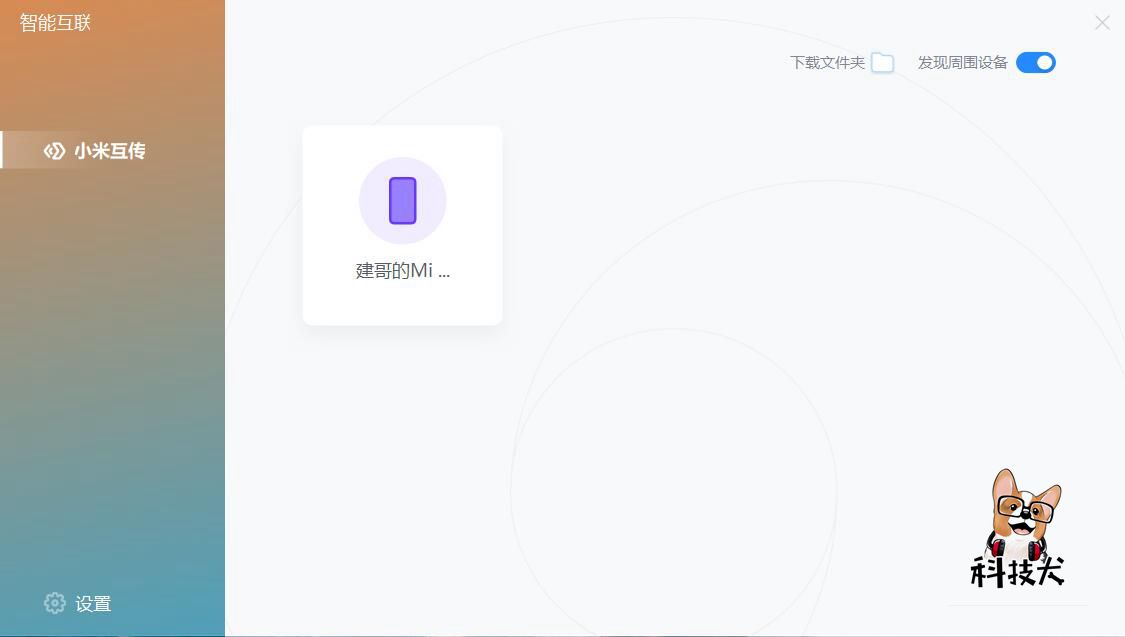Viewport: 1125px width, 637px height.
Task: Close the 智能互联 window
Action: click(1102, 22)
